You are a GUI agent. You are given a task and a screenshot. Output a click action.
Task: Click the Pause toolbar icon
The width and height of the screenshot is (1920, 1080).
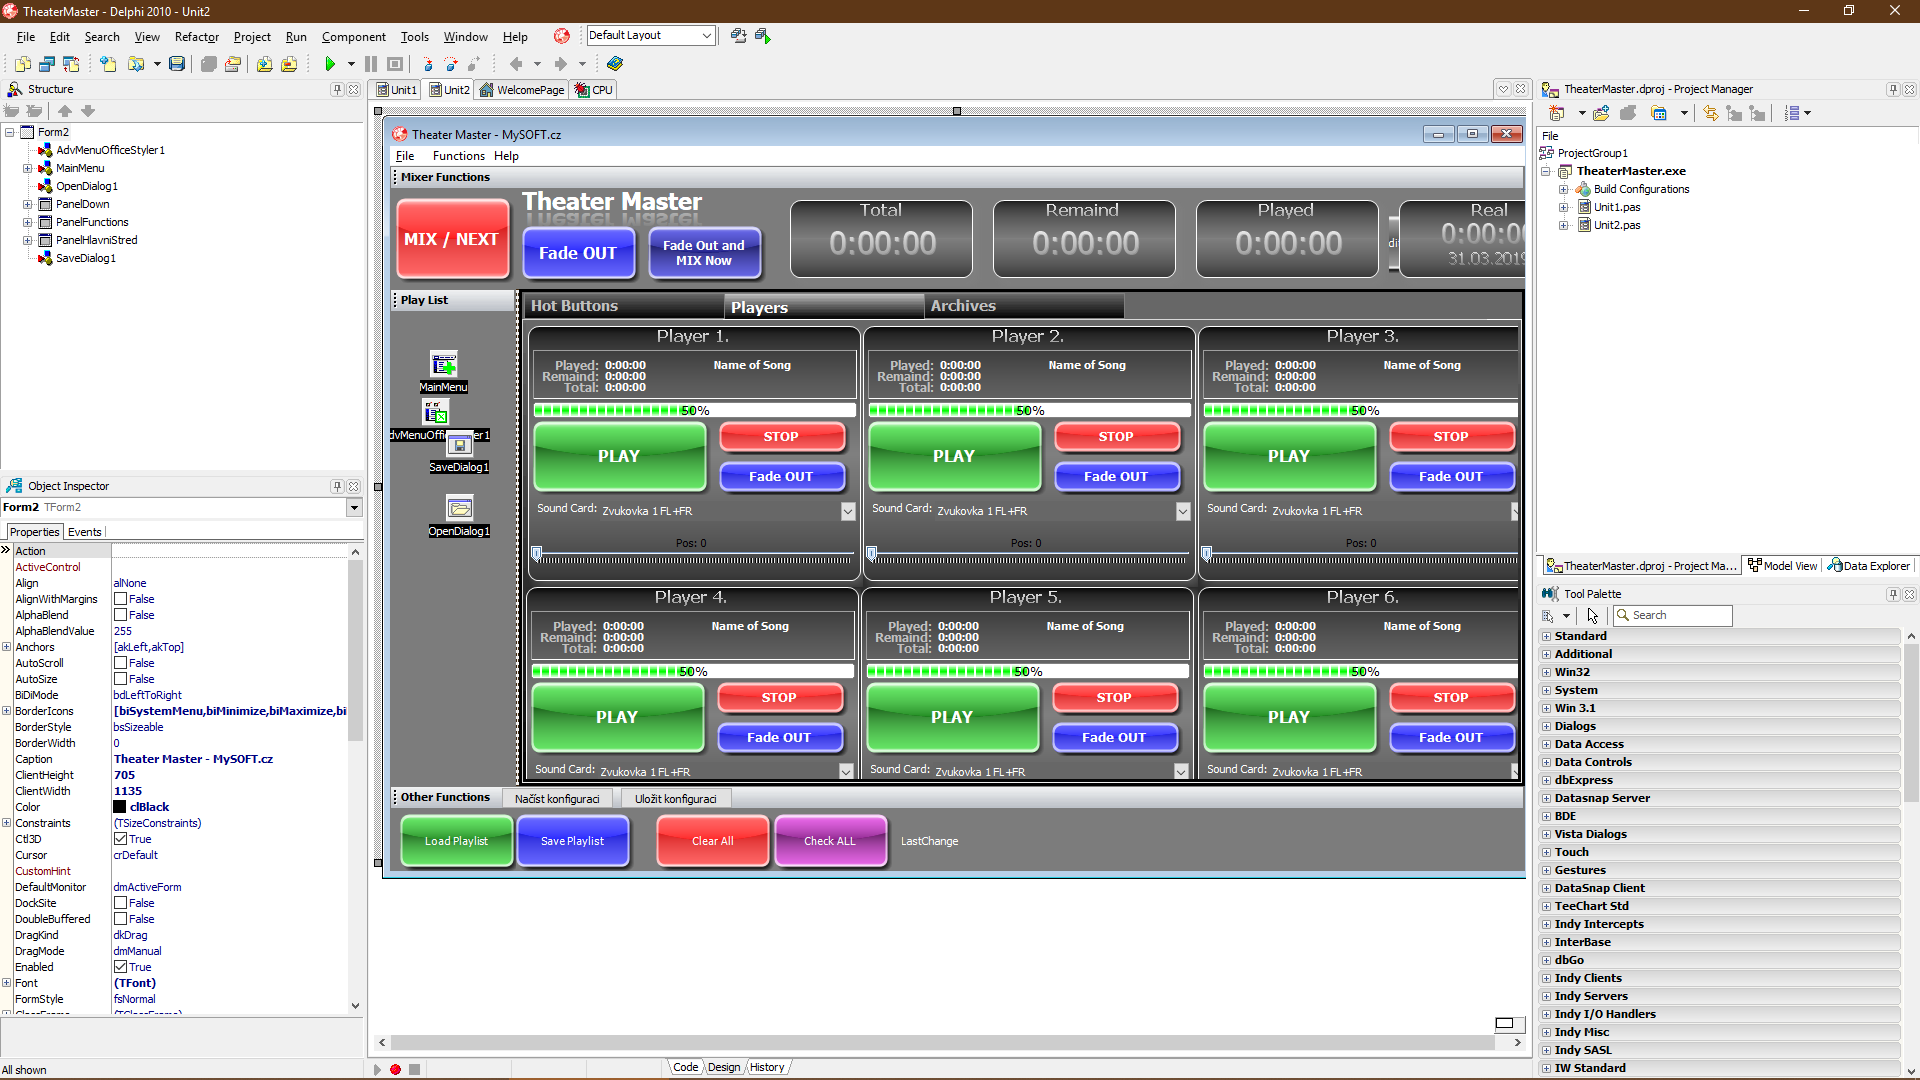click(x=371, y=64)
